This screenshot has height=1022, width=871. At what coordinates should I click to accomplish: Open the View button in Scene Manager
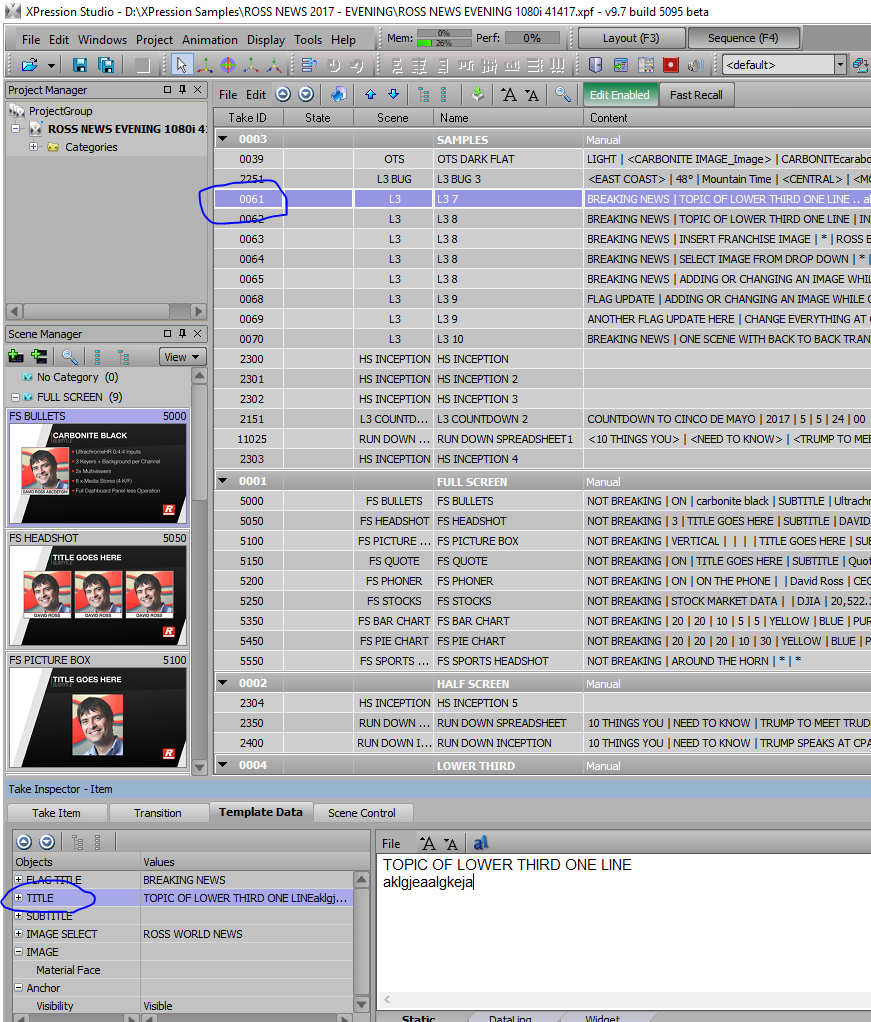[x=181, y=357]
